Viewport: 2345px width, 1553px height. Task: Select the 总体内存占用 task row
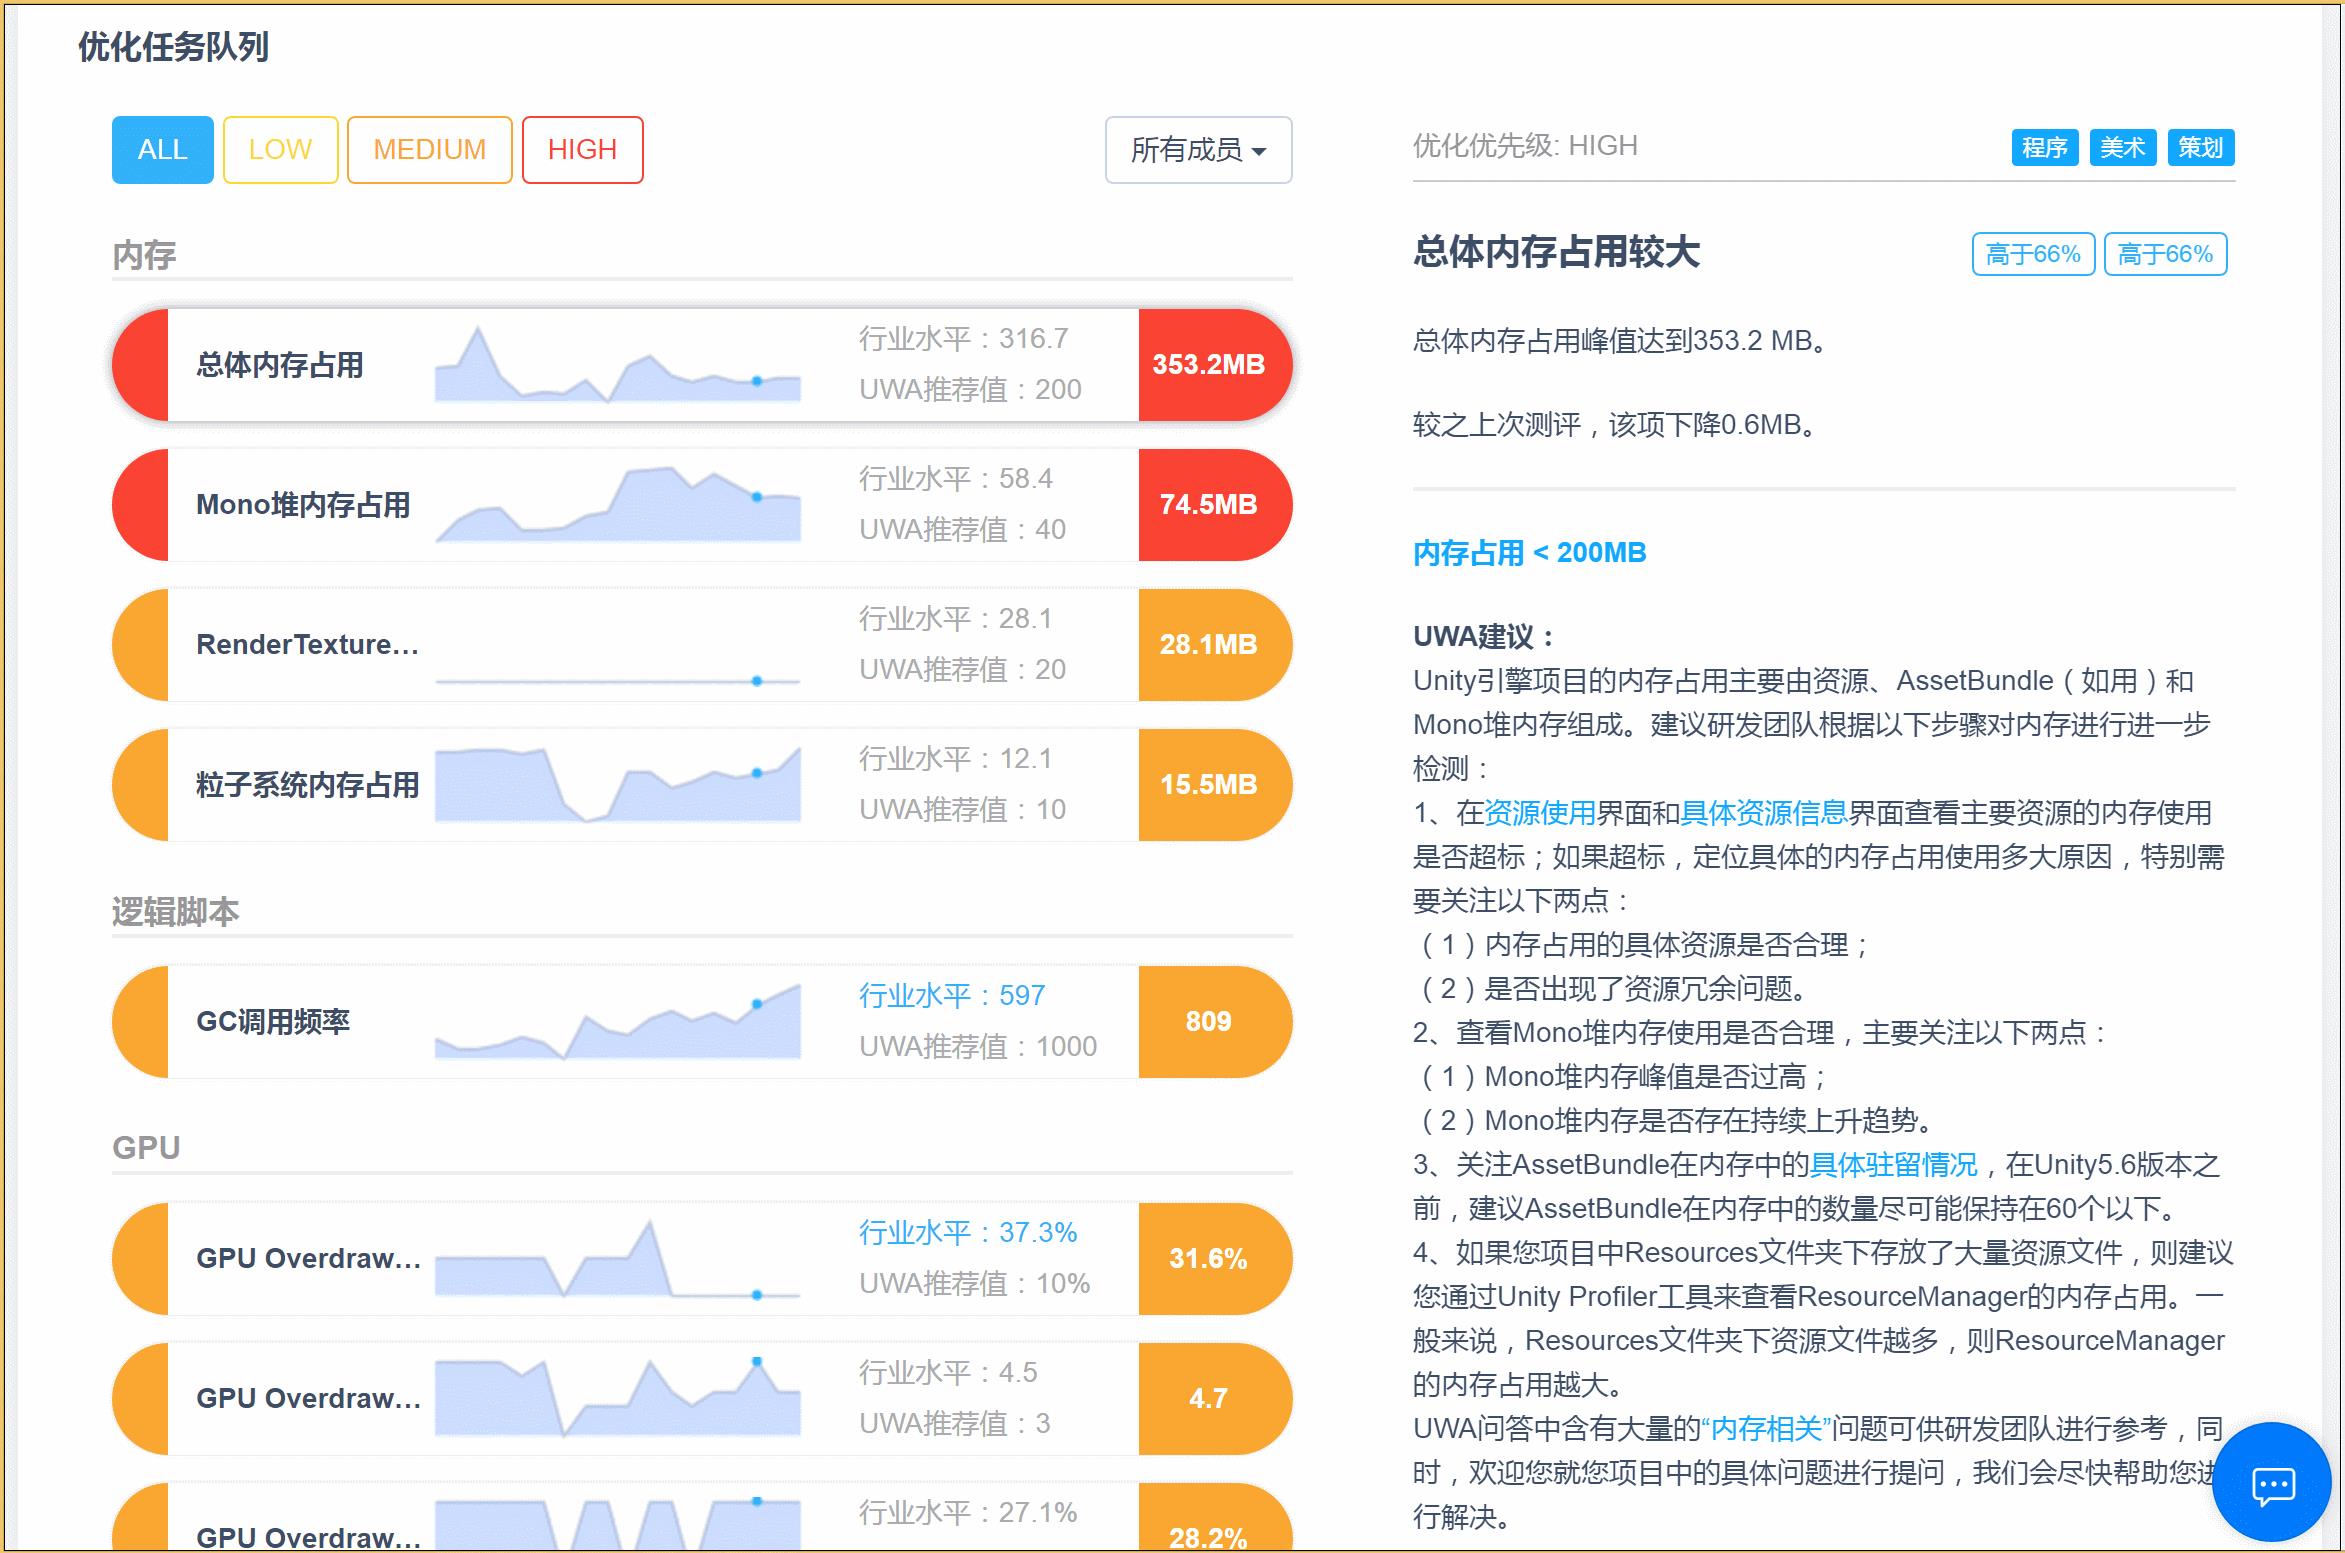(702, 365)
